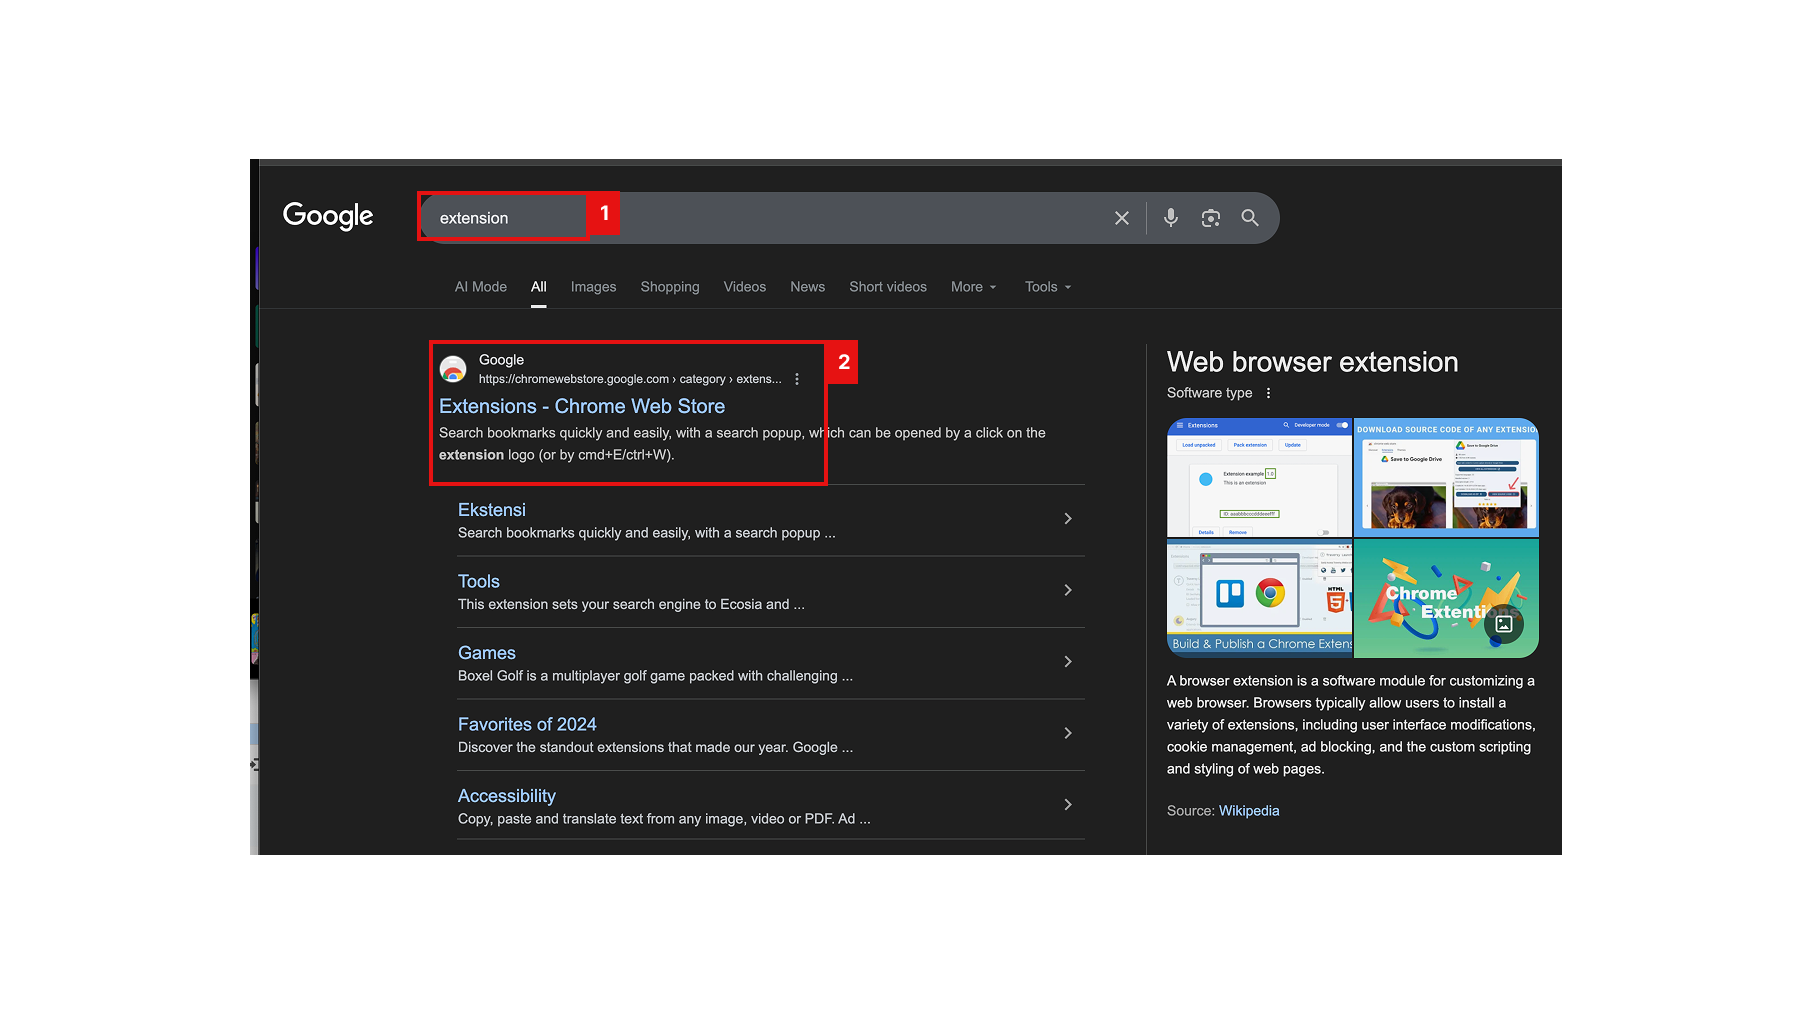Viewport: 1813px width, 1014px height.
Task: Open the More dropdown in search filters
Action: point(973,287)
